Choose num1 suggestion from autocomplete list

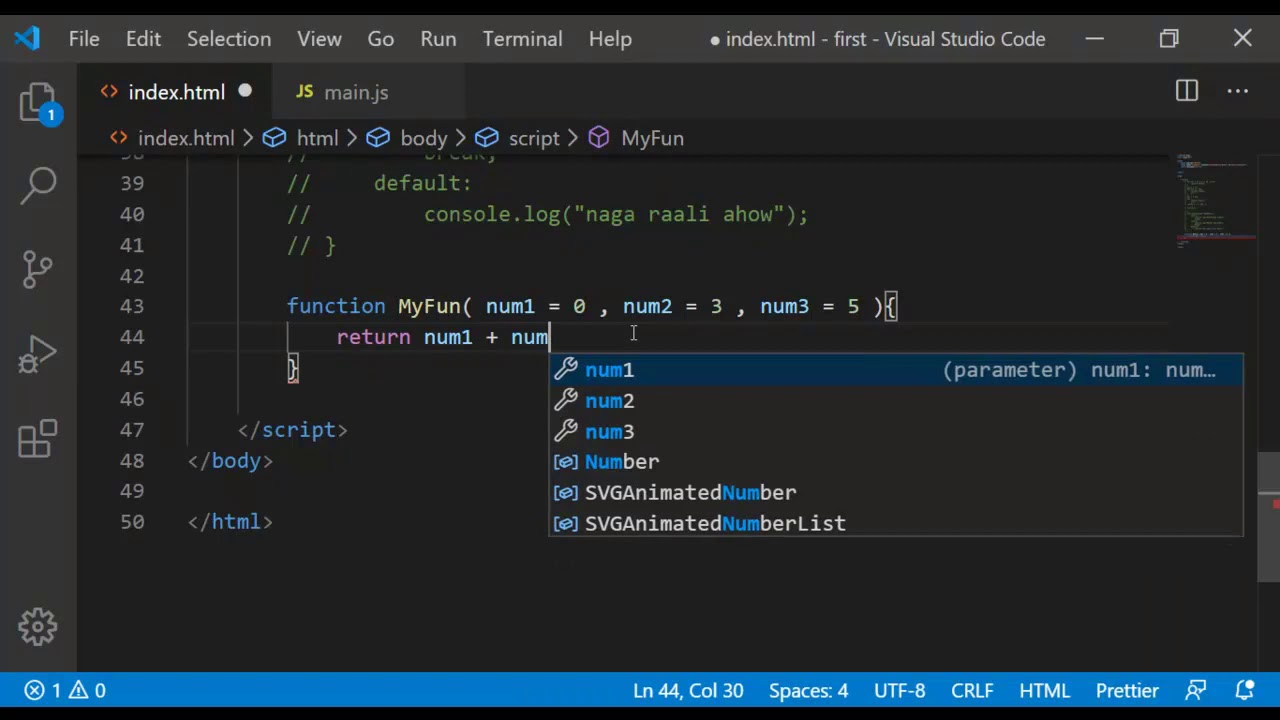(896, 370)
